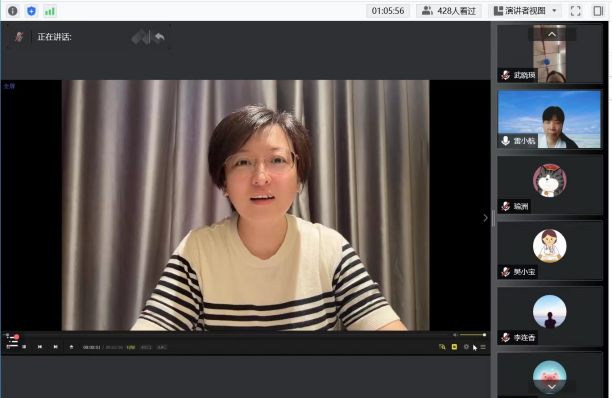Skip to previous track in player
Viewport: 612px width, 398px height.
40,346
